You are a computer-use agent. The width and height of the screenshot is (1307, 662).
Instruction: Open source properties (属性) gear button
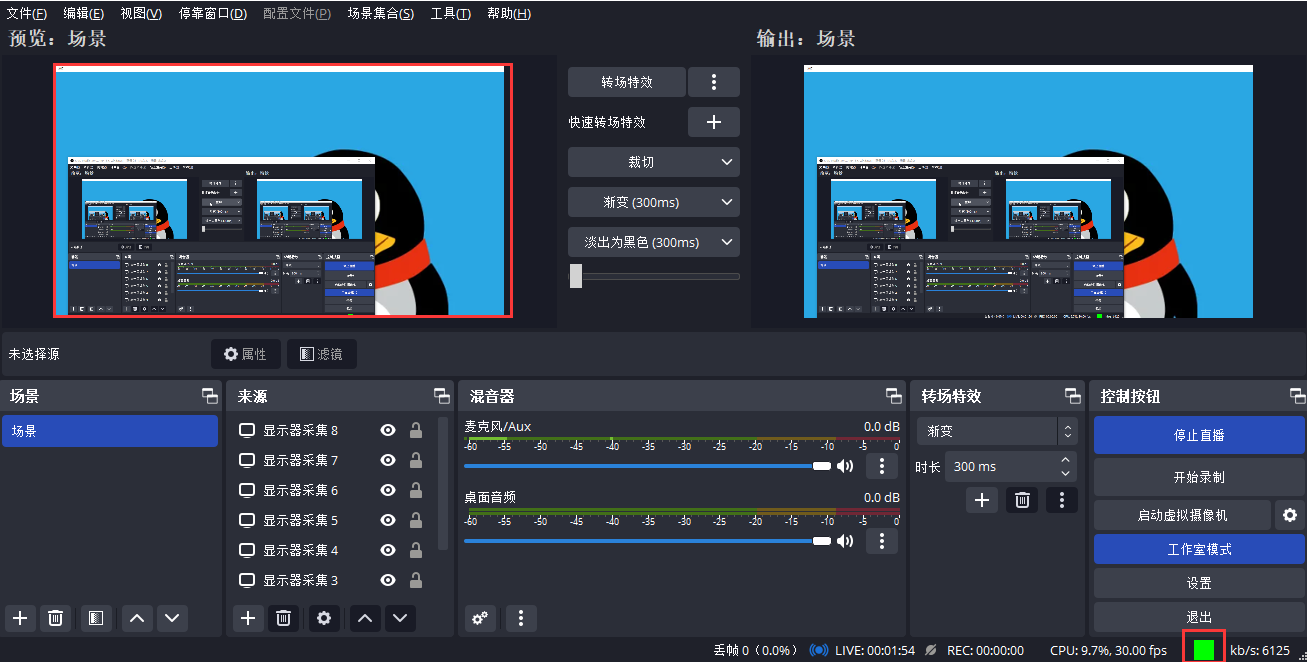coord(246,354)
